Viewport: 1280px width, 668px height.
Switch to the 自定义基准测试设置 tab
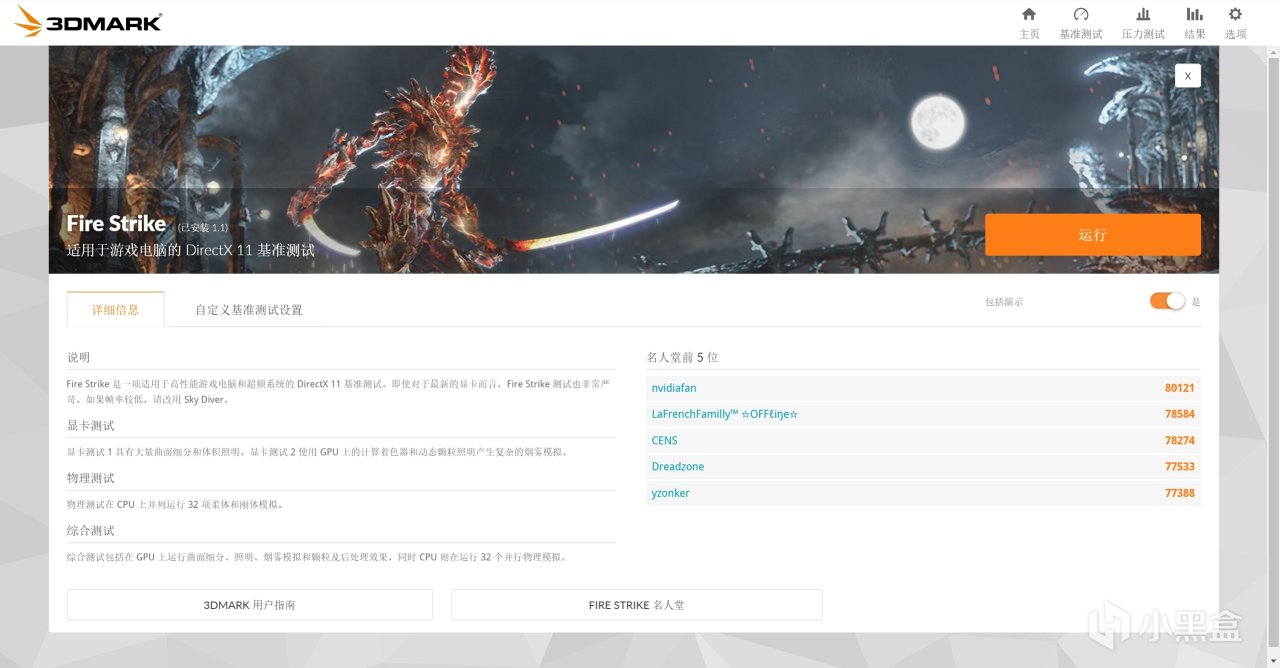point(249,310)
